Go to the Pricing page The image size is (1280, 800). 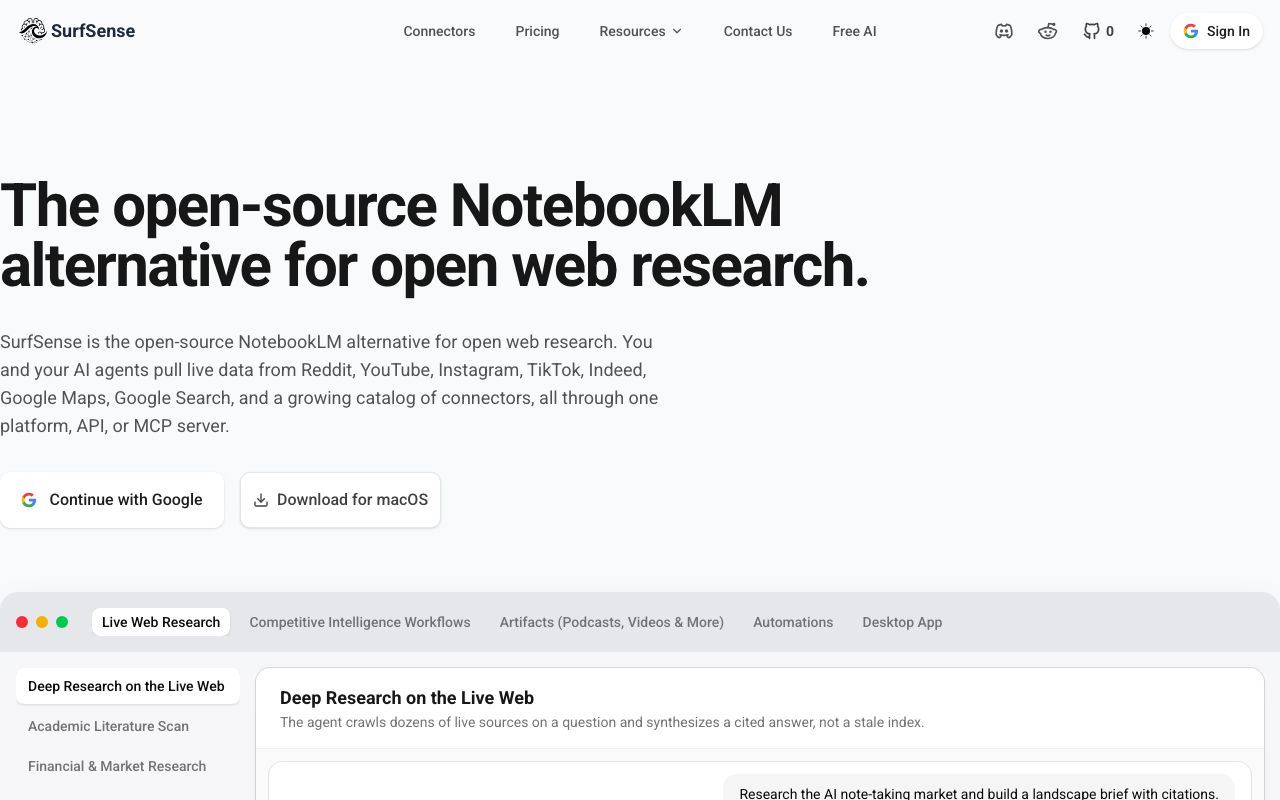[537, 31]
